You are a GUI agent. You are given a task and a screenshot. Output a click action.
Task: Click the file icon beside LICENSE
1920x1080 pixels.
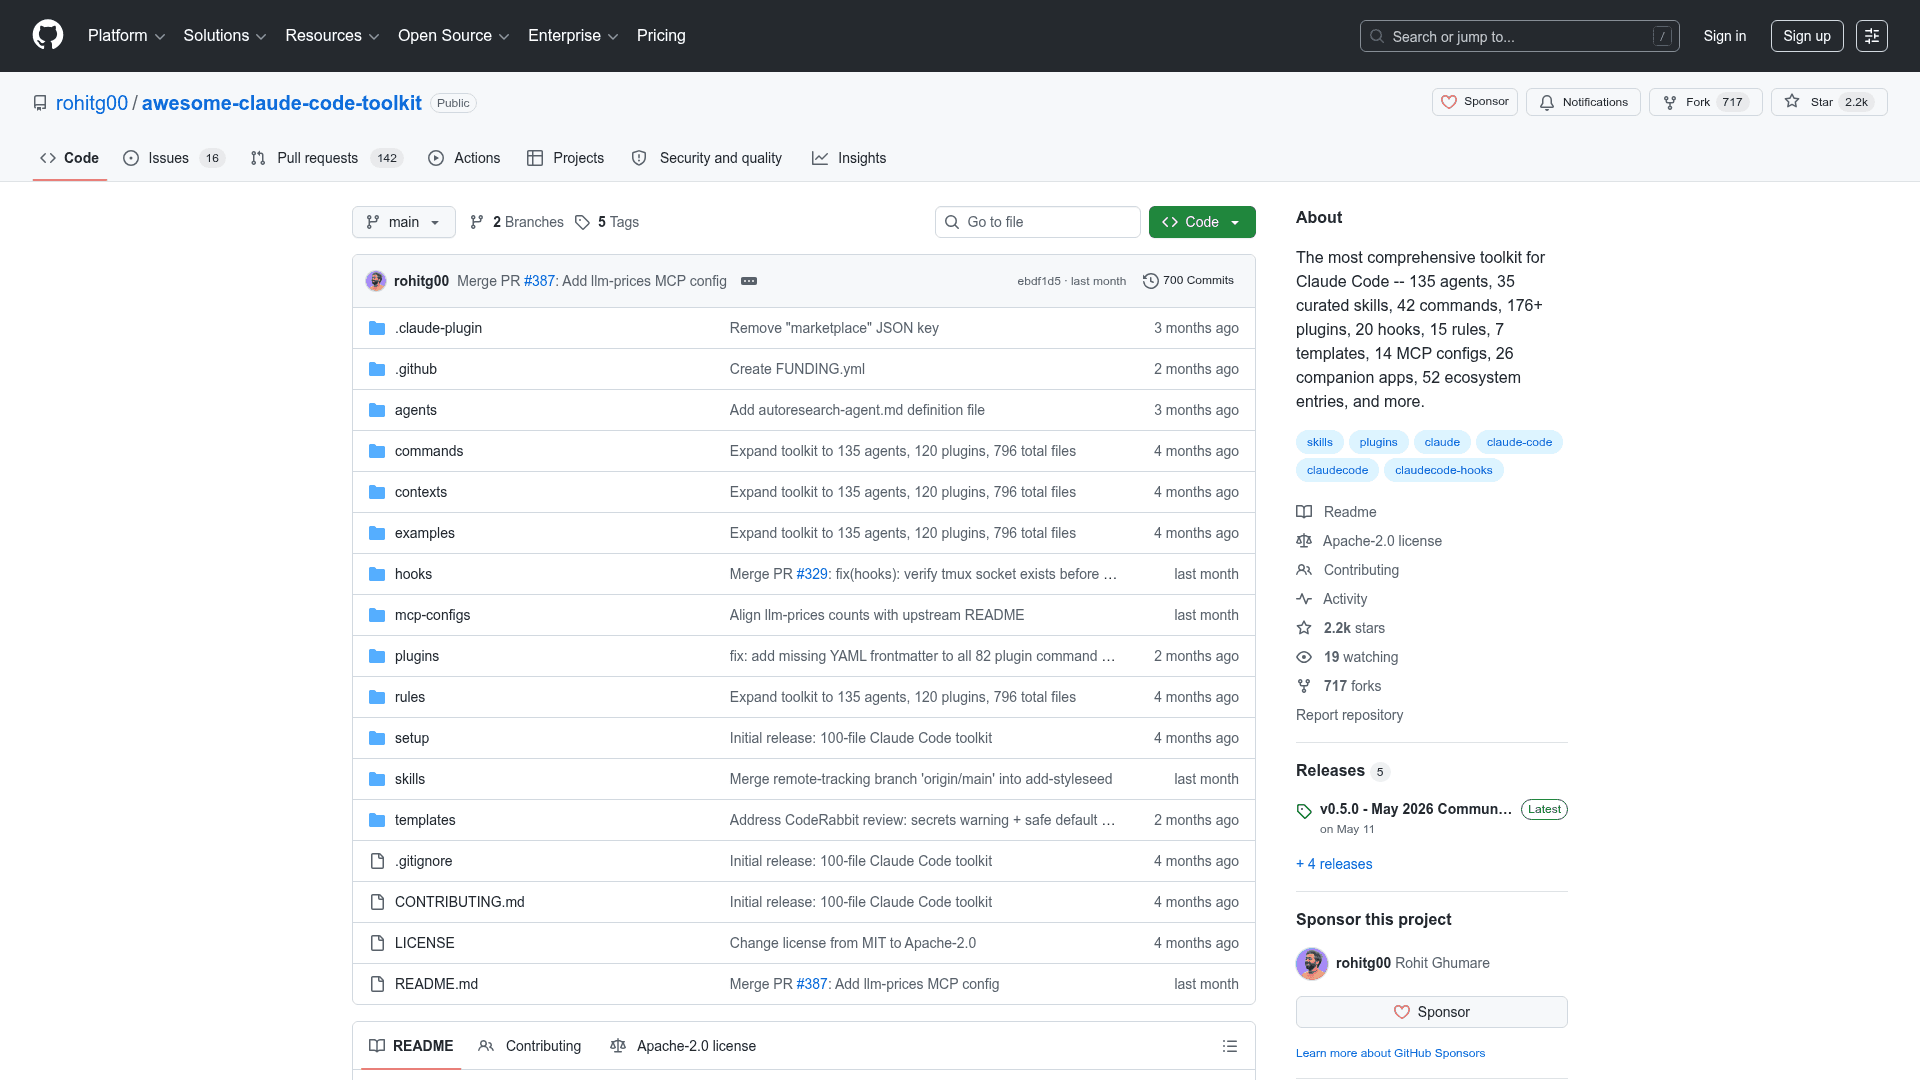[x=377, y=943]
